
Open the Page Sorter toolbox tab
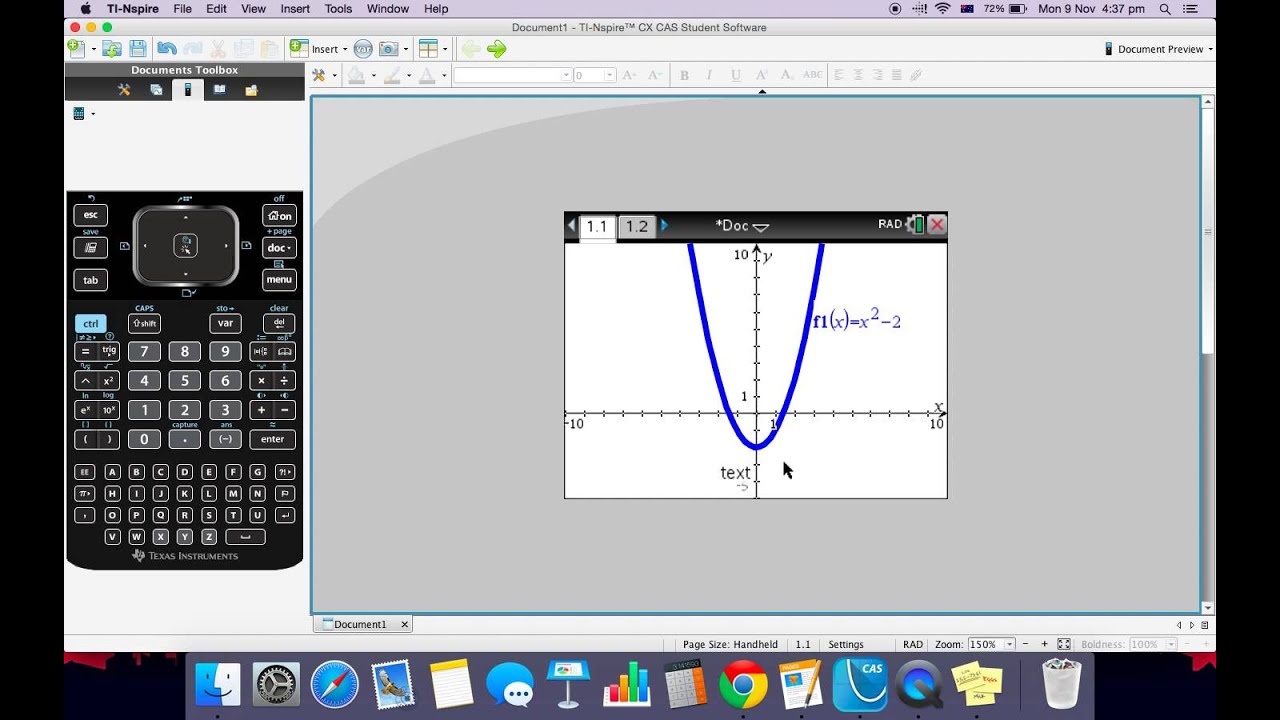156,90
